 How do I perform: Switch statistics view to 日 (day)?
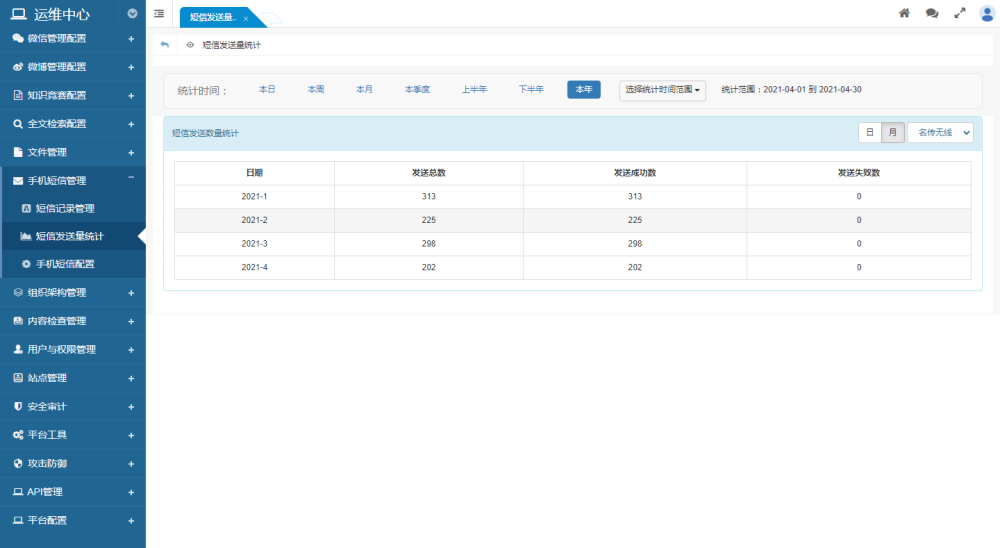click(x=869, y=132)
